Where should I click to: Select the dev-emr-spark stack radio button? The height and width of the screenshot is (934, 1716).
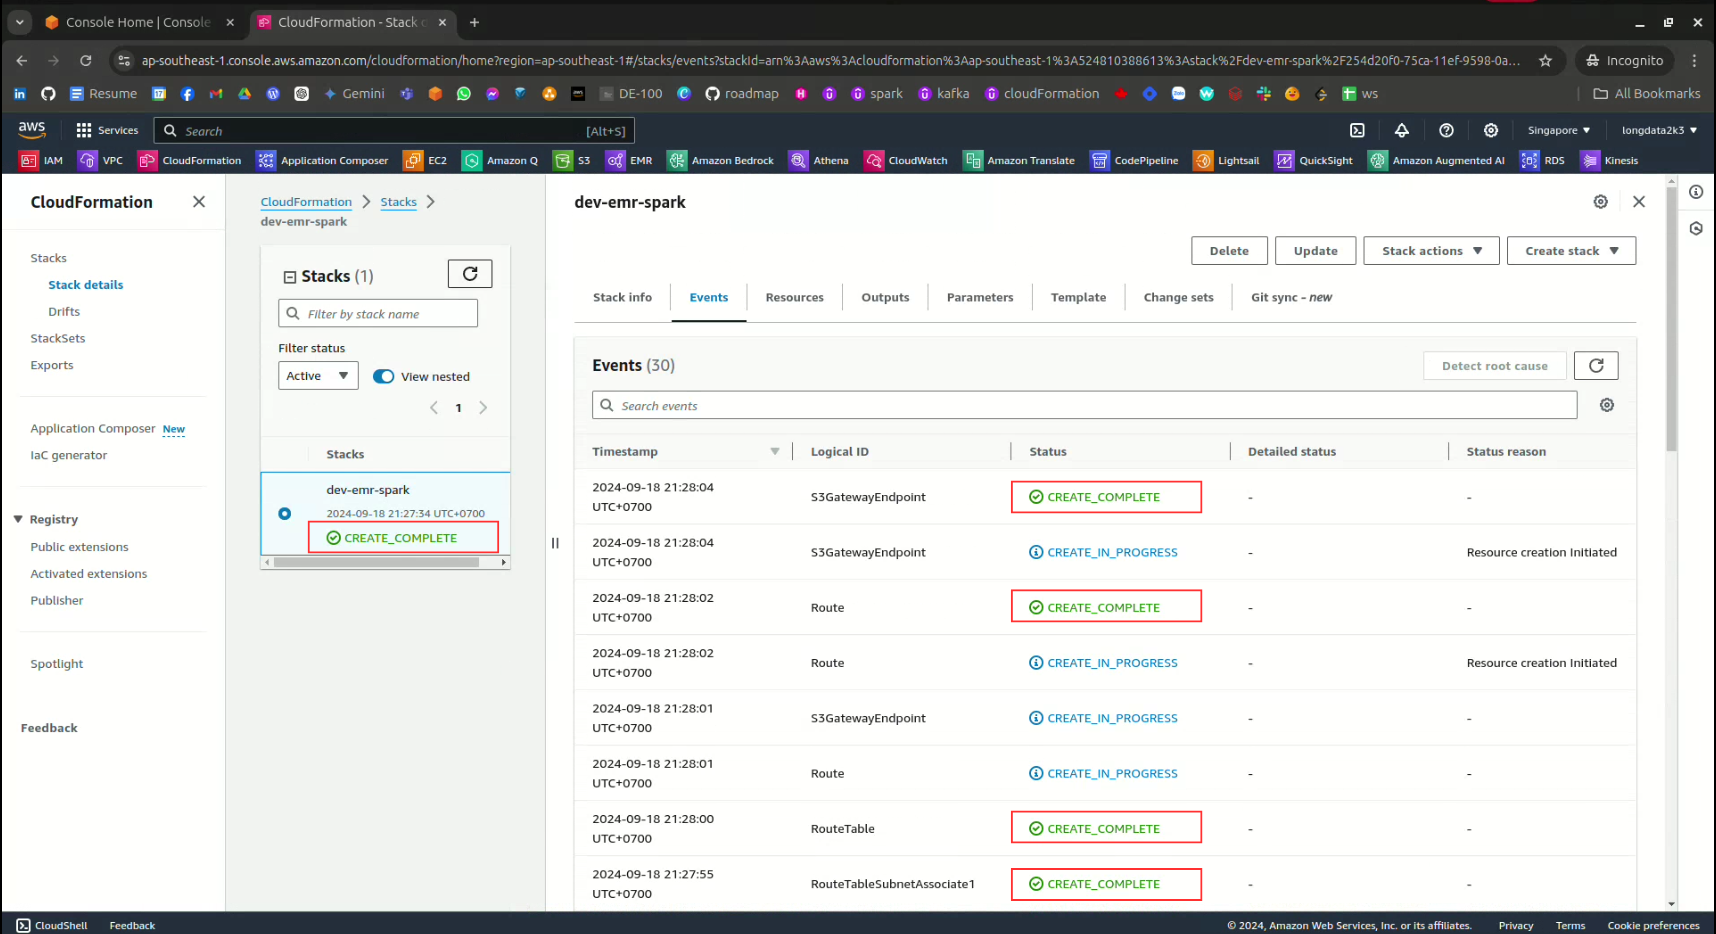[x=285, y=514]
